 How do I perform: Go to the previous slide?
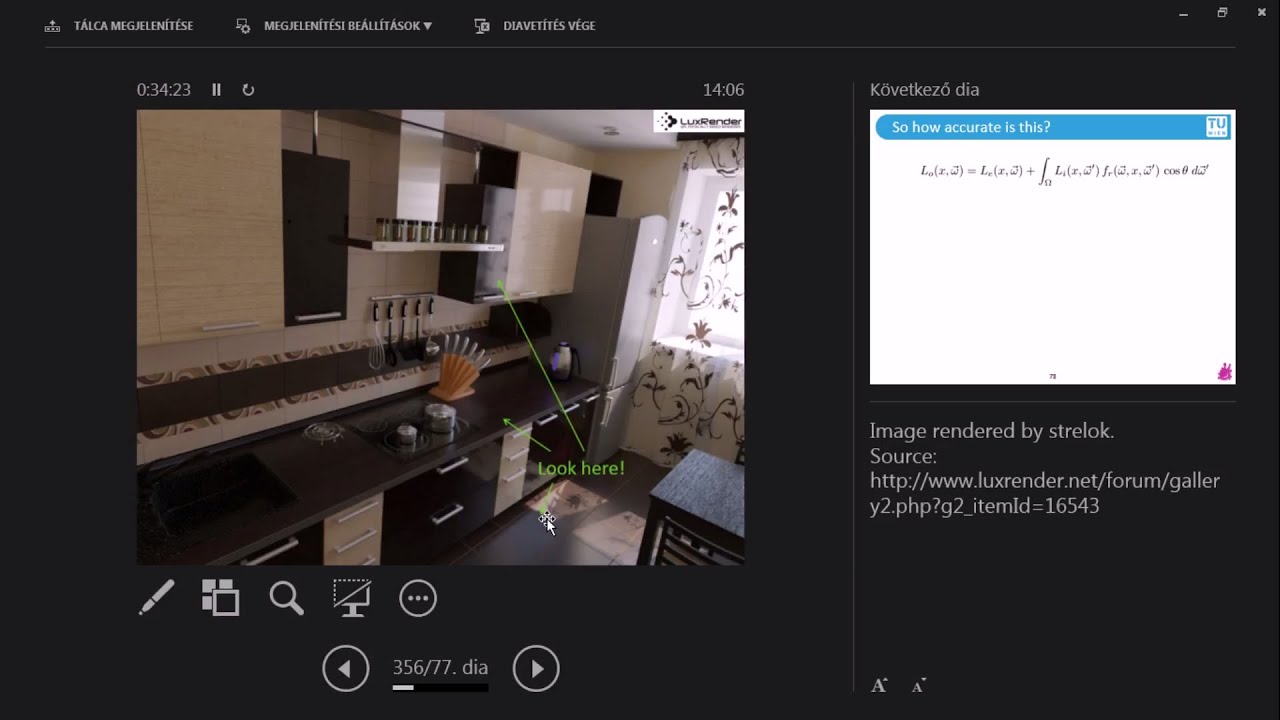[x=346, y=668]
